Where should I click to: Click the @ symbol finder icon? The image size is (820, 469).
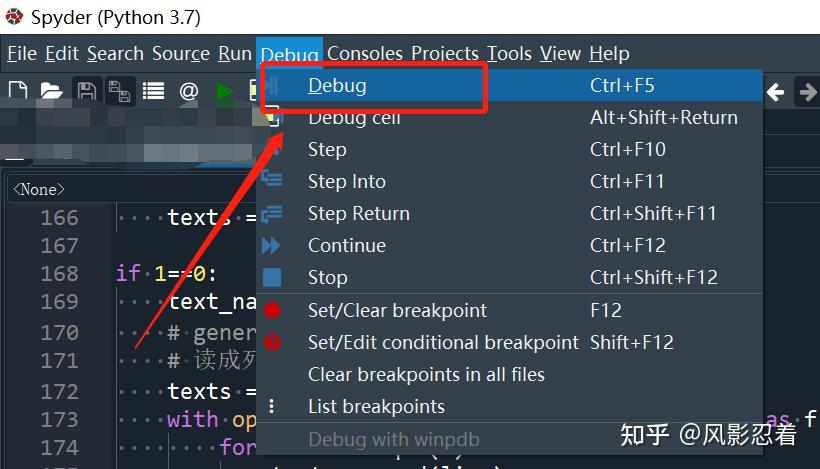click(x=188, y=92)
